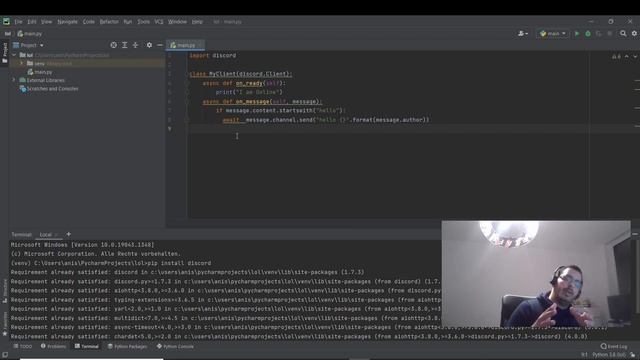Click the lol breadcrumb in navigation bar
Viewport: 640px width, 360px height.
pos(7,33)
